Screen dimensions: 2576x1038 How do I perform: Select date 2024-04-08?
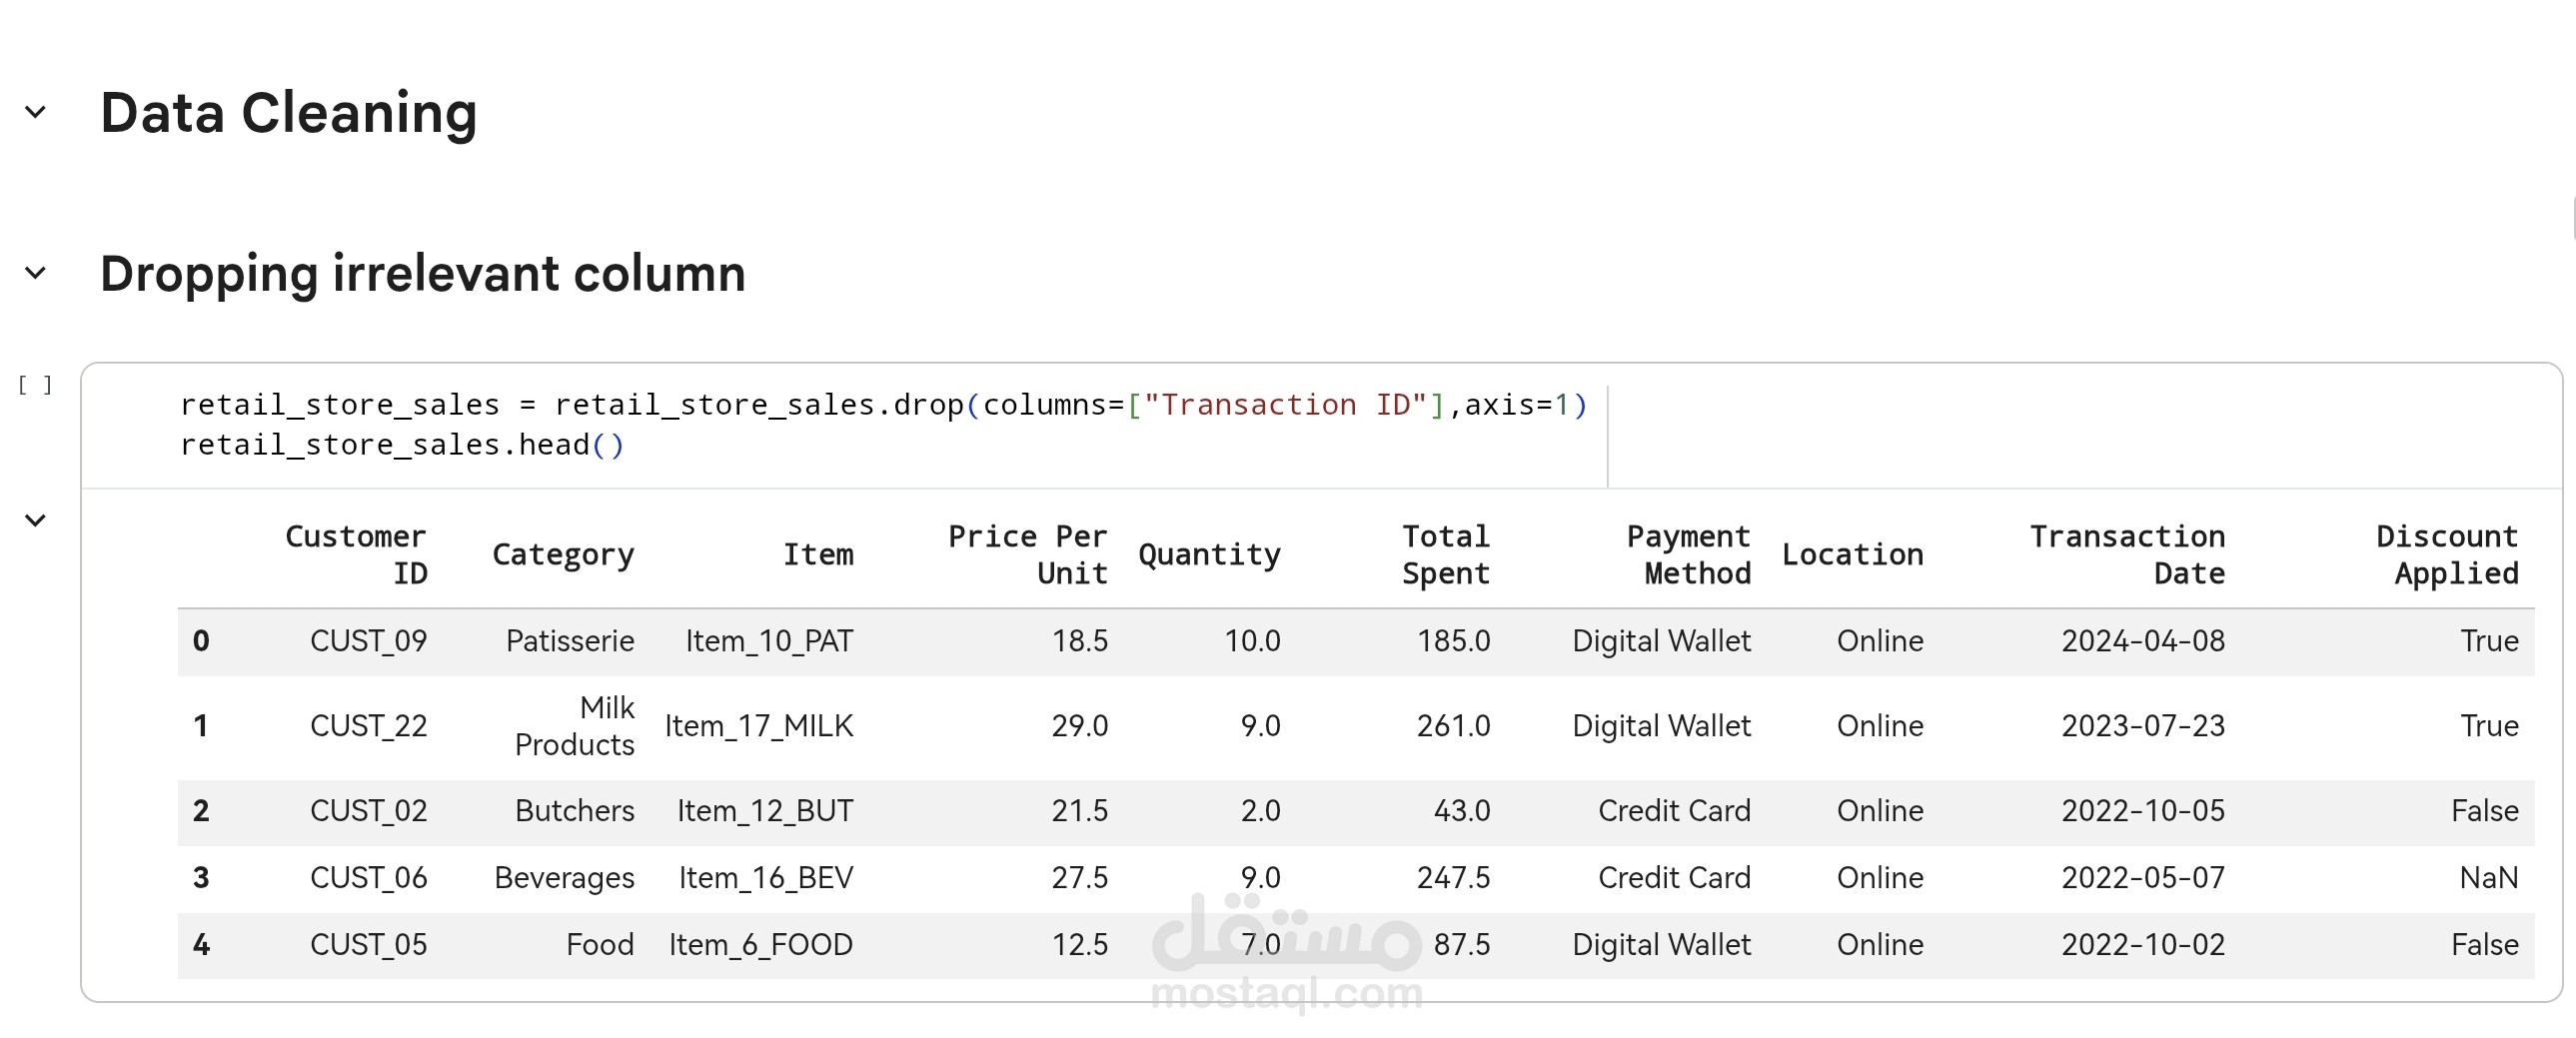point(2144,641)
